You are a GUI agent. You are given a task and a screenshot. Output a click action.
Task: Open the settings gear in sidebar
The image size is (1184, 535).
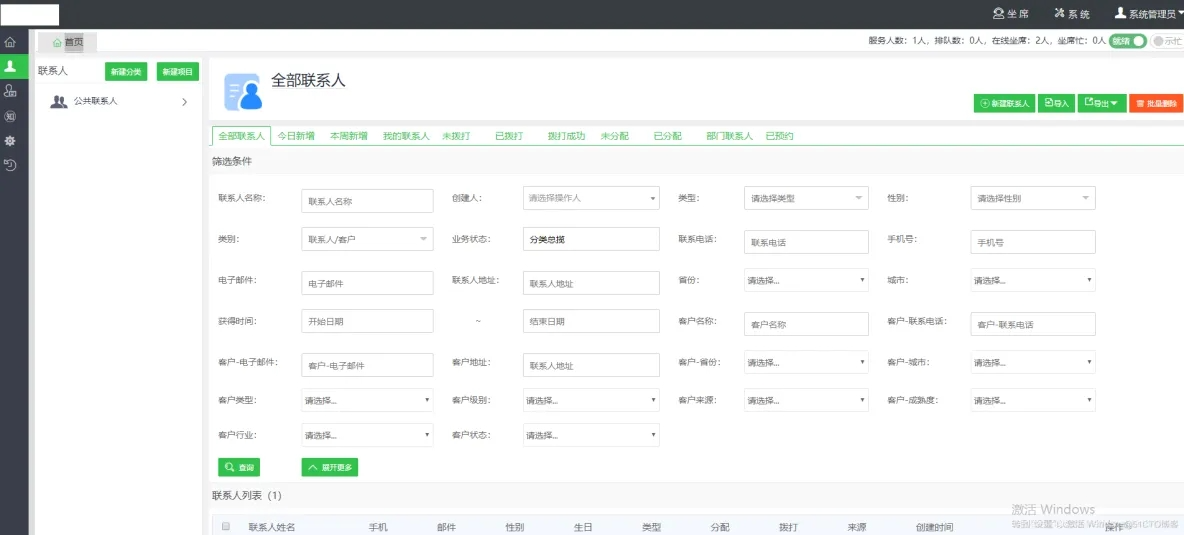[x=10, y=141]
